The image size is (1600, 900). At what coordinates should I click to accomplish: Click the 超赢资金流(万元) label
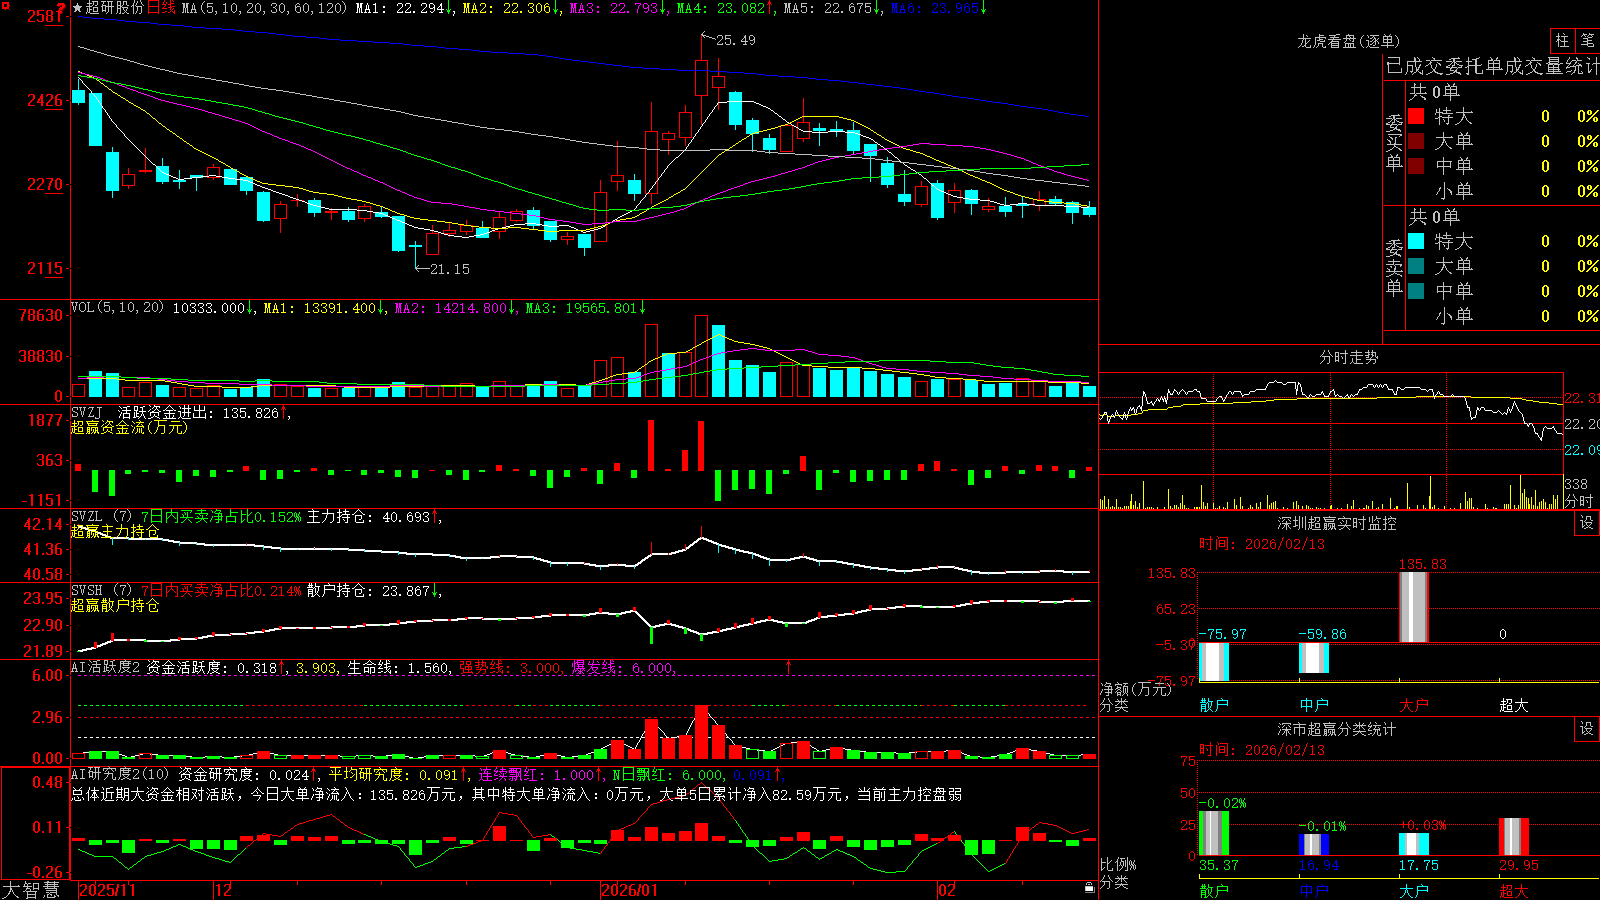[129, 427]
